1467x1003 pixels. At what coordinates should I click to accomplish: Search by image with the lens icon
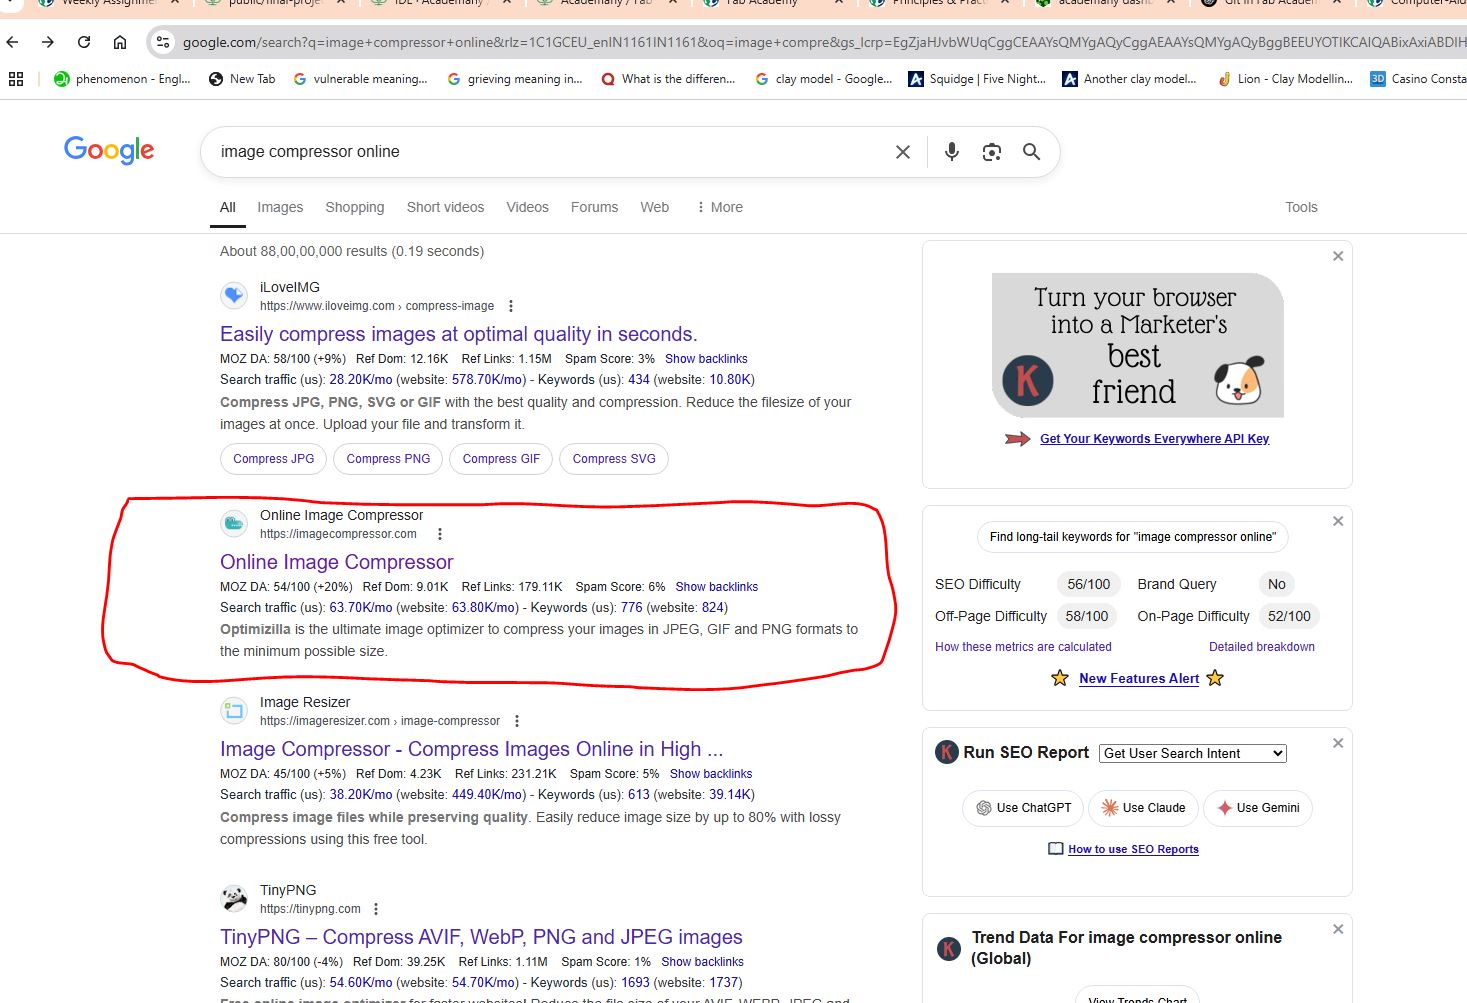pos(992,152)
